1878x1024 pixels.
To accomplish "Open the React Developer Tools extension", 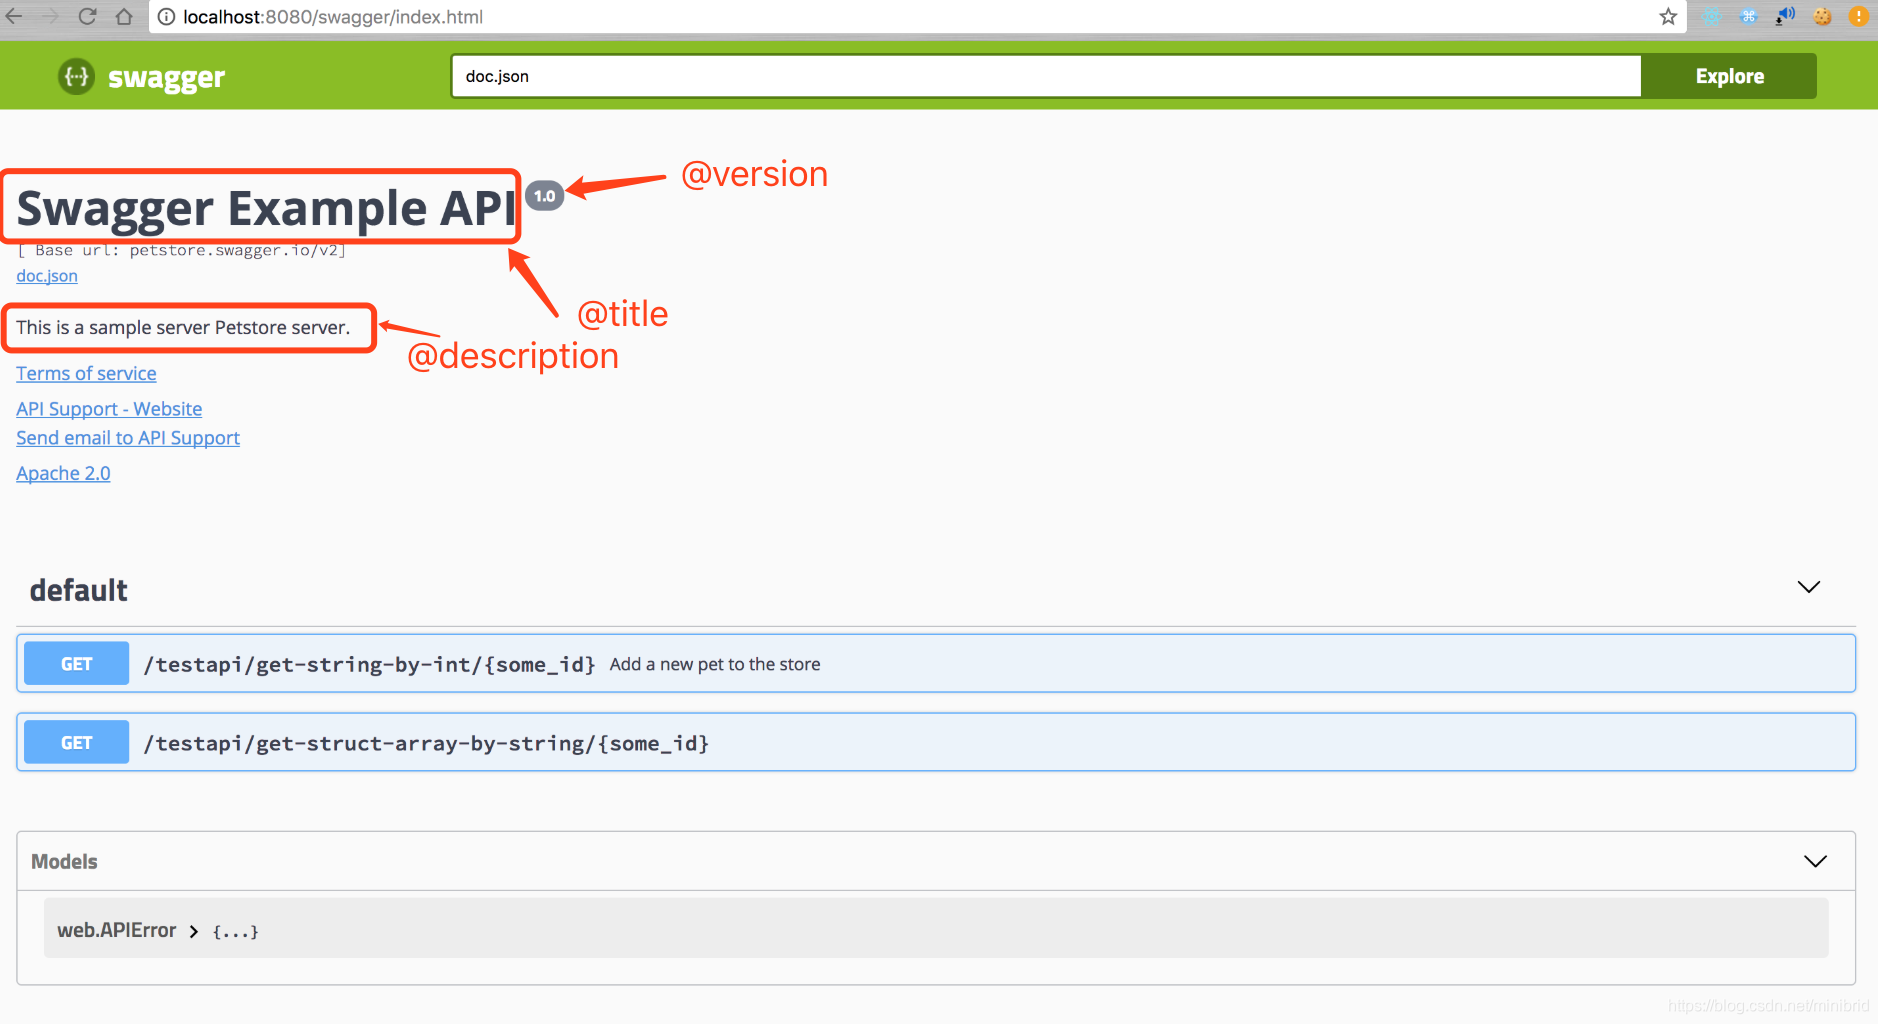I will pyautogui.click(x=1712, y=16).
